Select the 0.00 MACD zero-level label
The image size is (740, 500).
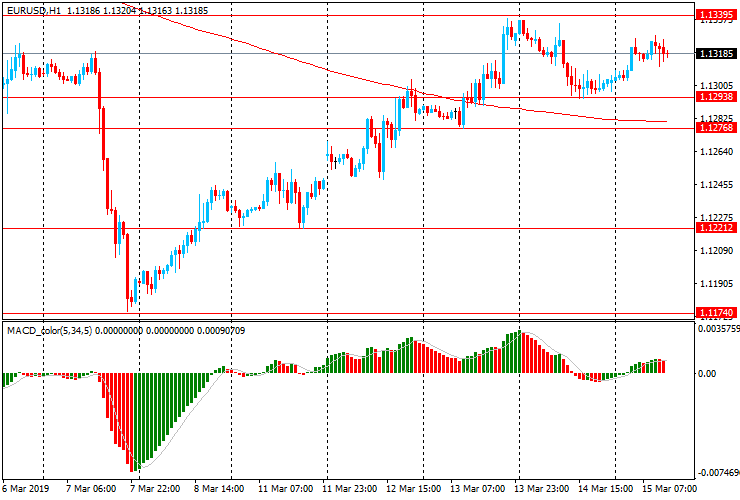[706, 374]
